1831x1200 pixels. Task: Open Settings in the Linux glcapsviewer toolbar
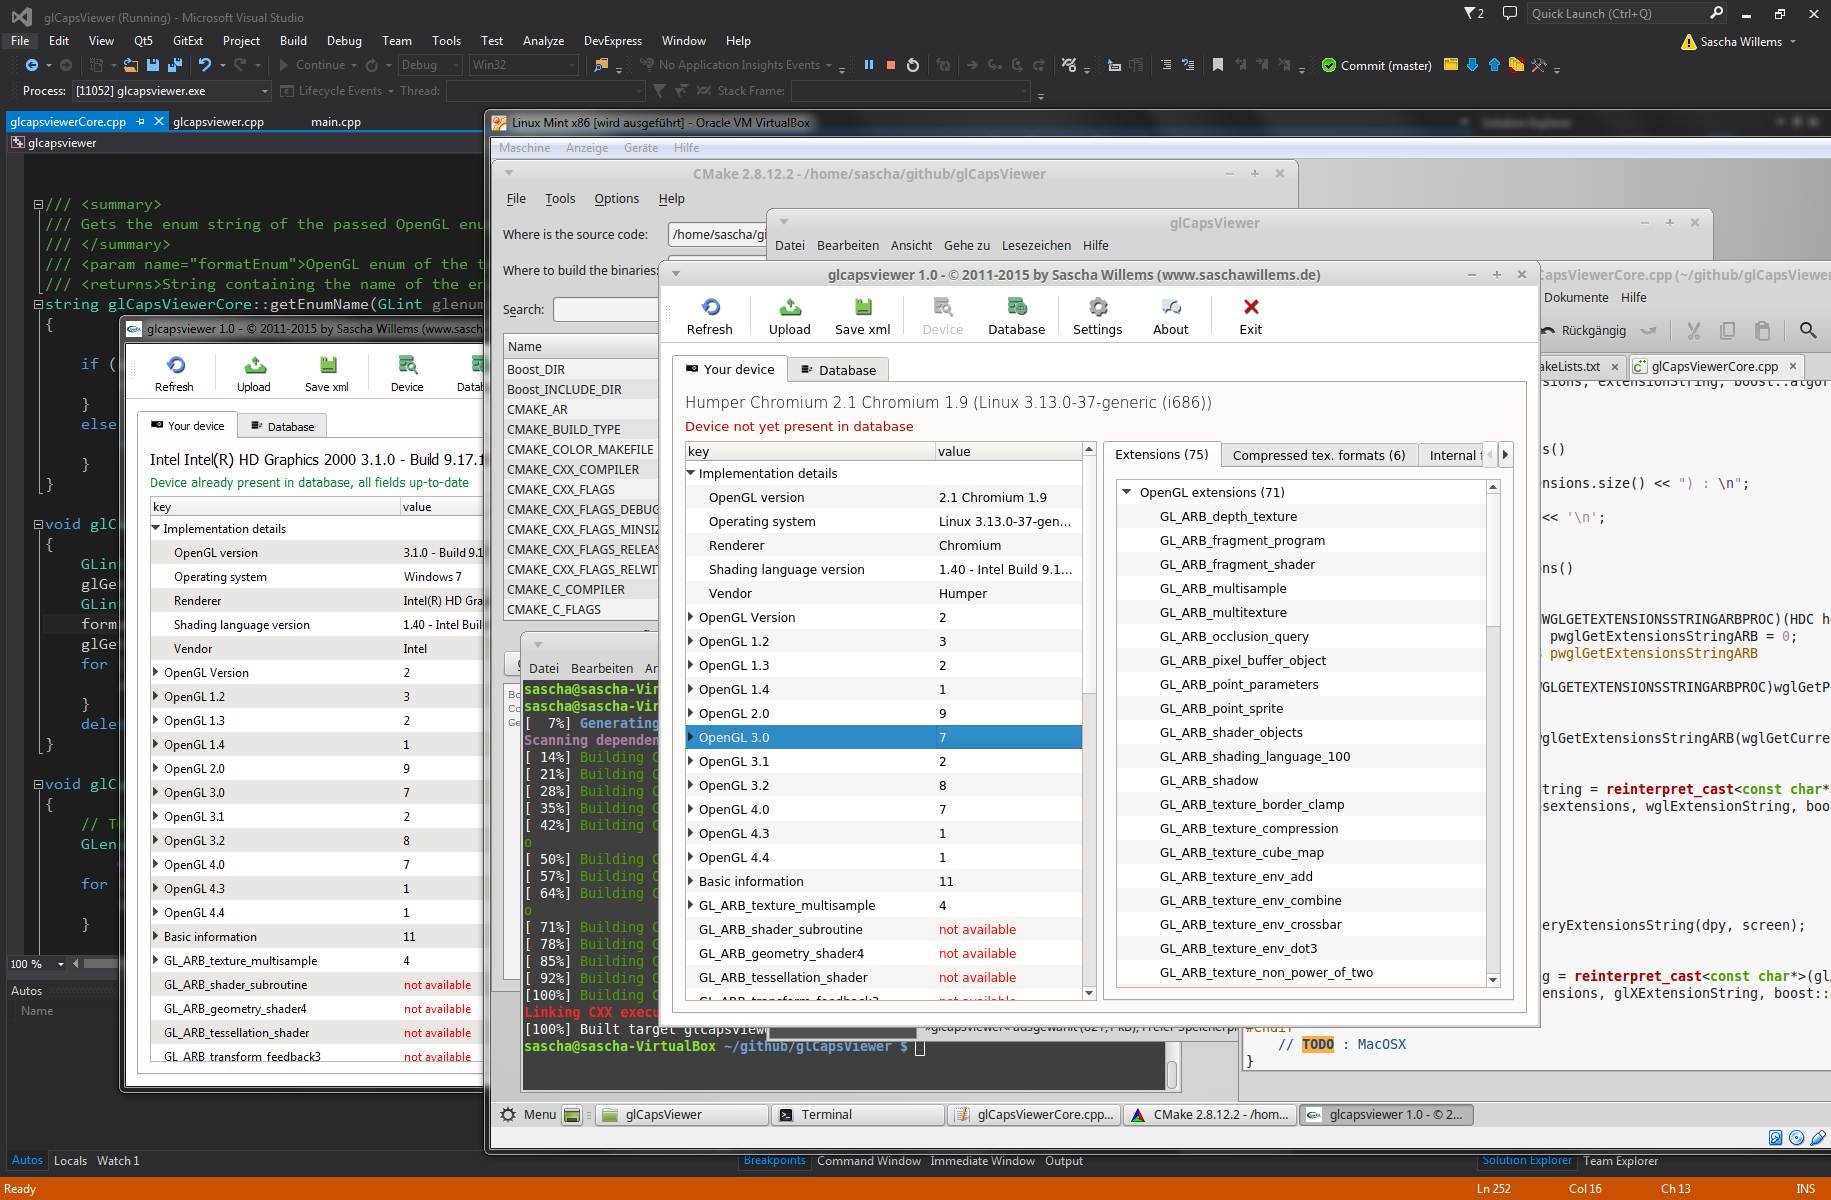1098,316
